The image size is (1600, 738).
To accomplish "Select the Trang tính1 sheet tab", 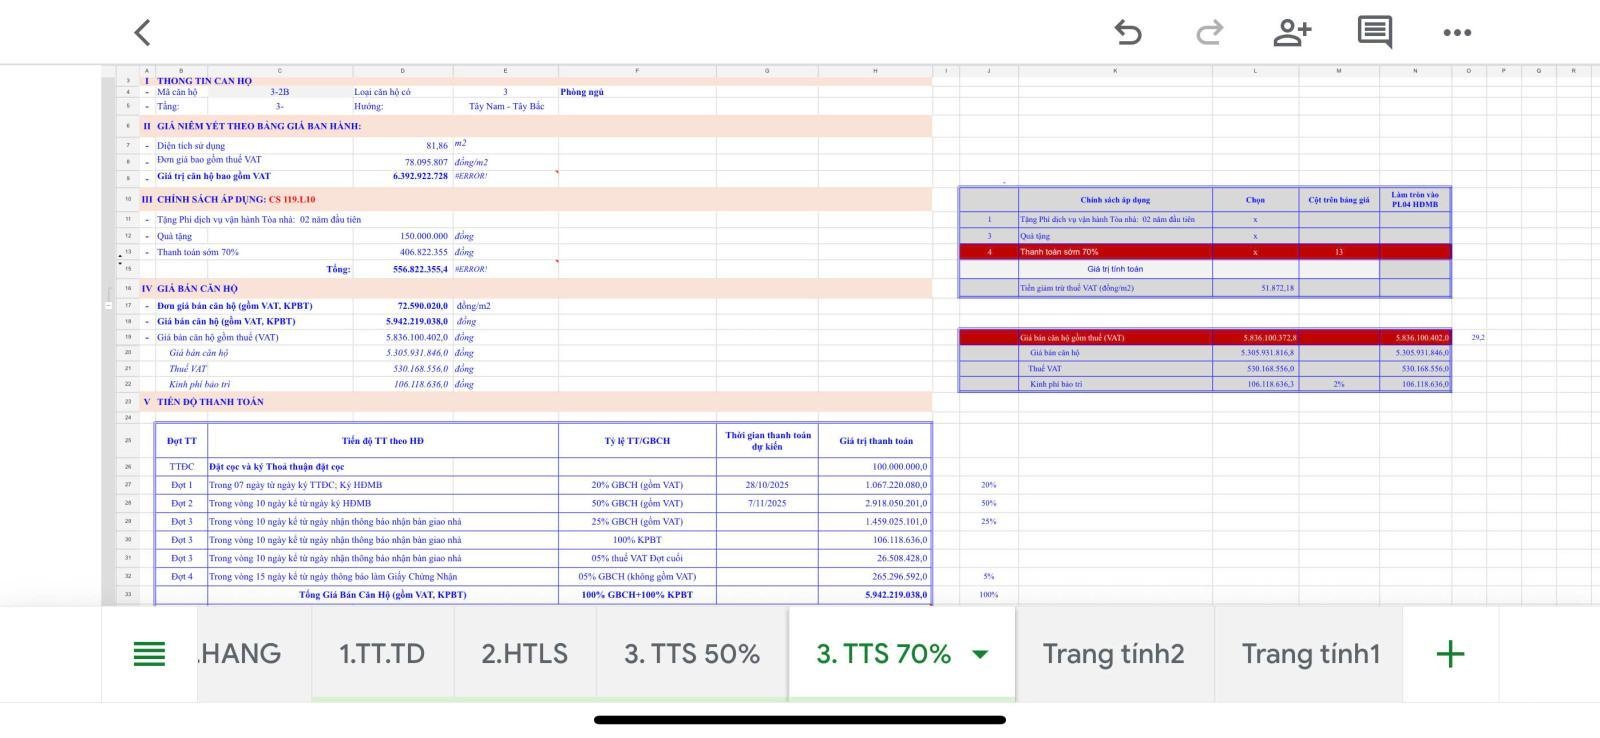I will [x=1310, y=654].
